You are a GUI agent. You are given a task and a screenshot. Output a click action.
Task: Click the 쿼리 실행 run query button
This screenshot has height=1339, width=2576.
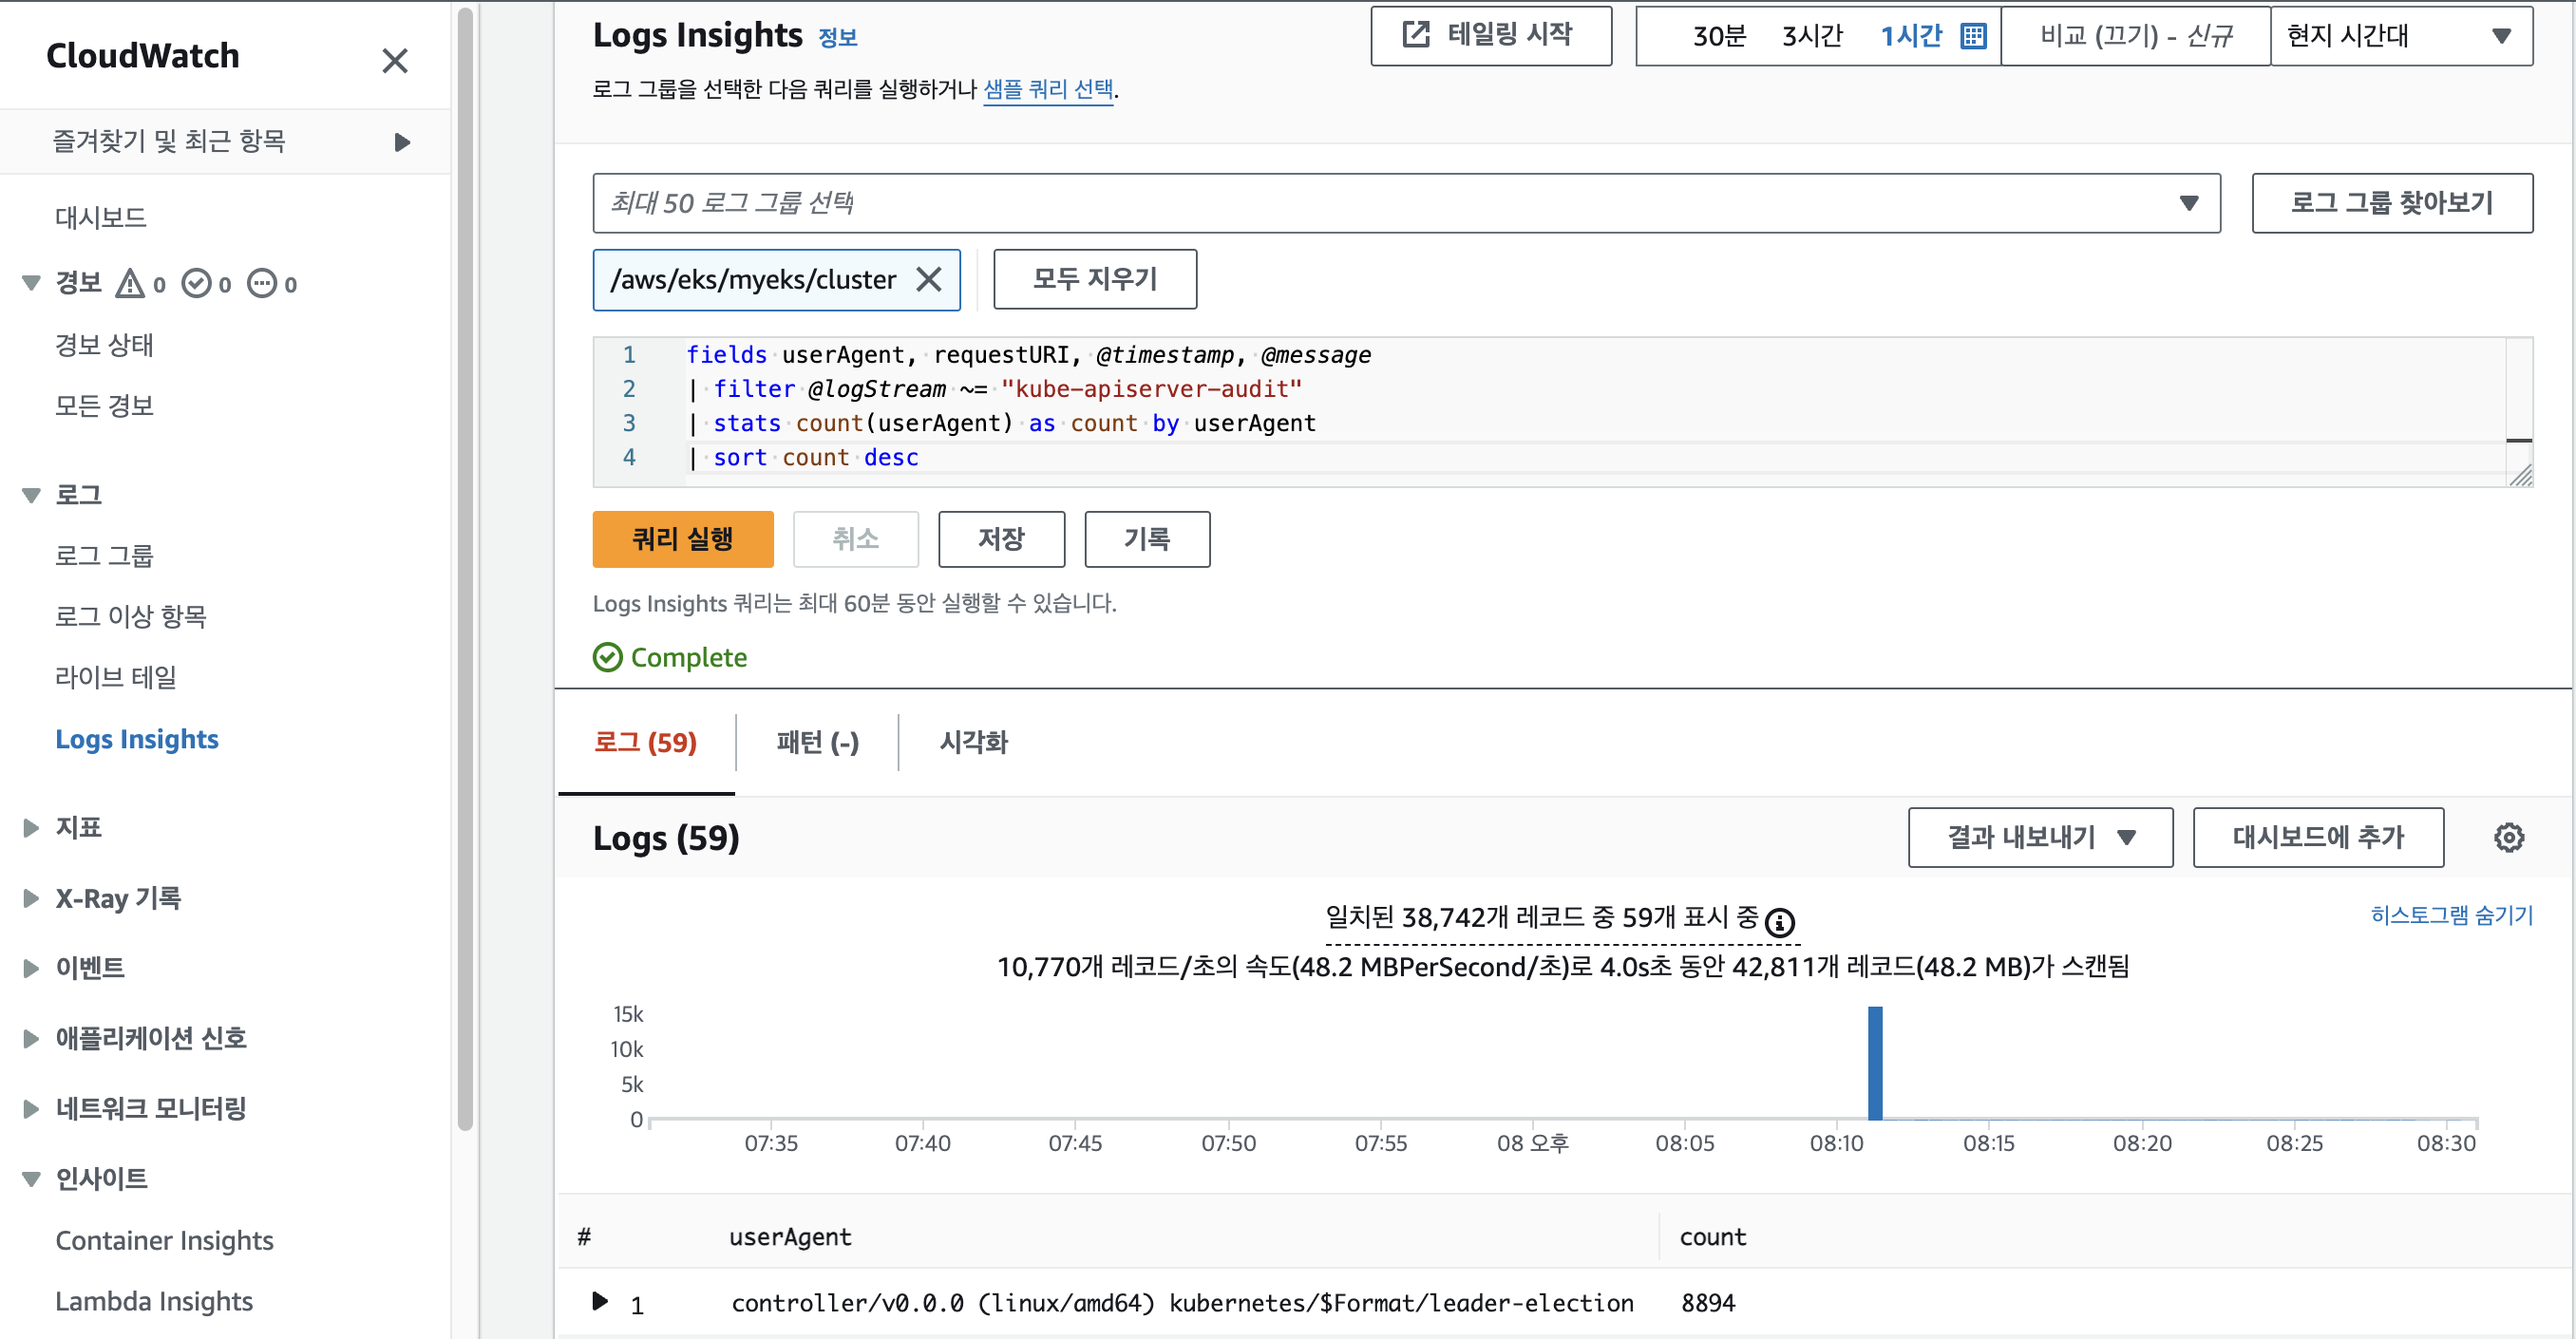pos(682,539)
